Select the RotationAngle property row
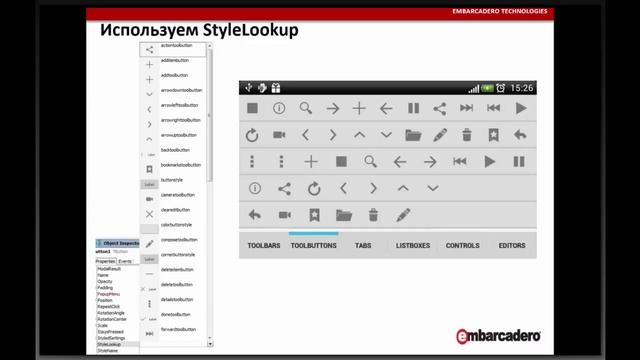 click(x=118, y=313)
